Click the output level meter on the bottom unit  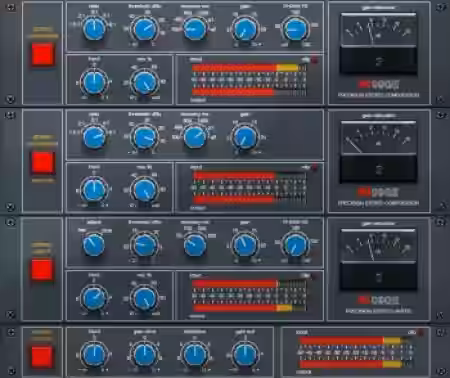(355, 364)
